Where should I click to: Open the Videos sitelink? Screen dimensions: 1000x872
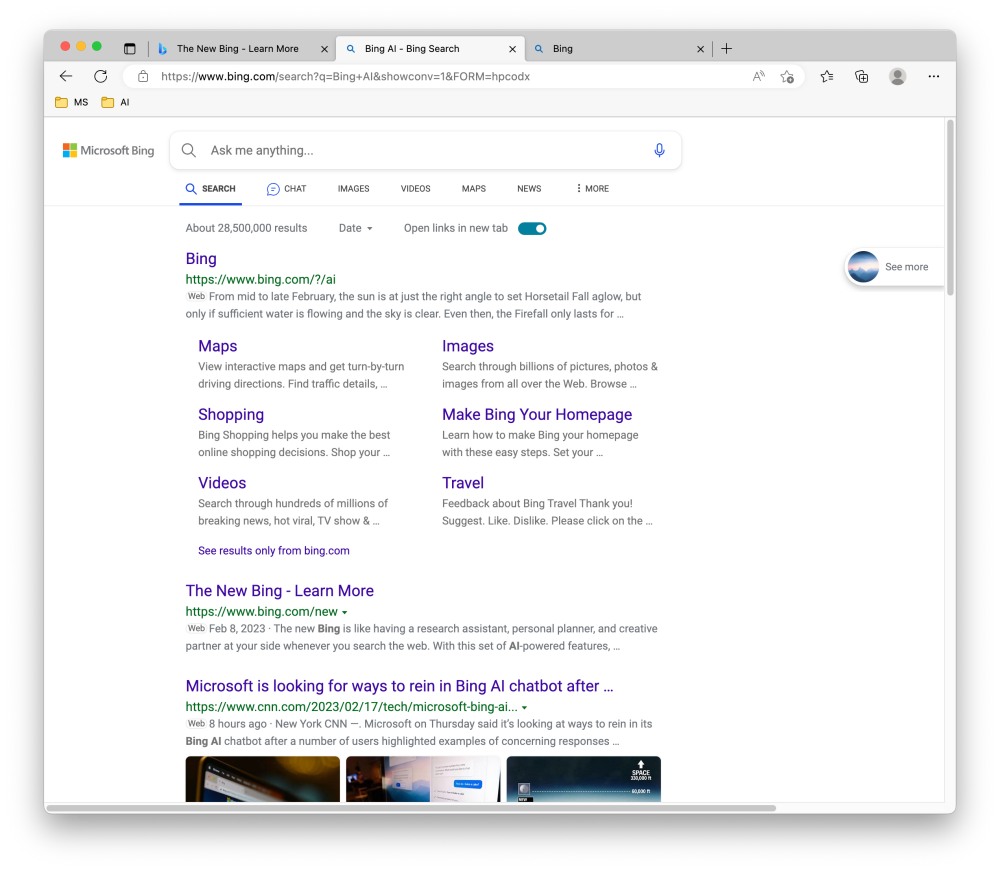click(x=222, y=483)
